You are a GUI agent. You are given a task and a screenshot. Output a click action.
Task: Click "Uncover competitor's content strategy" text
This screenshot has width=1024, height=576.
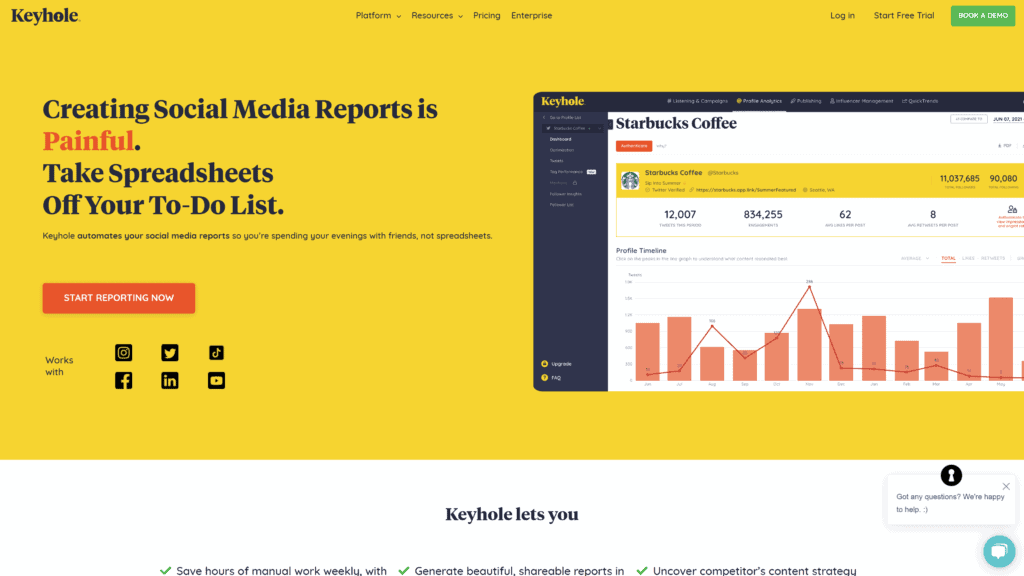point(754,570)
